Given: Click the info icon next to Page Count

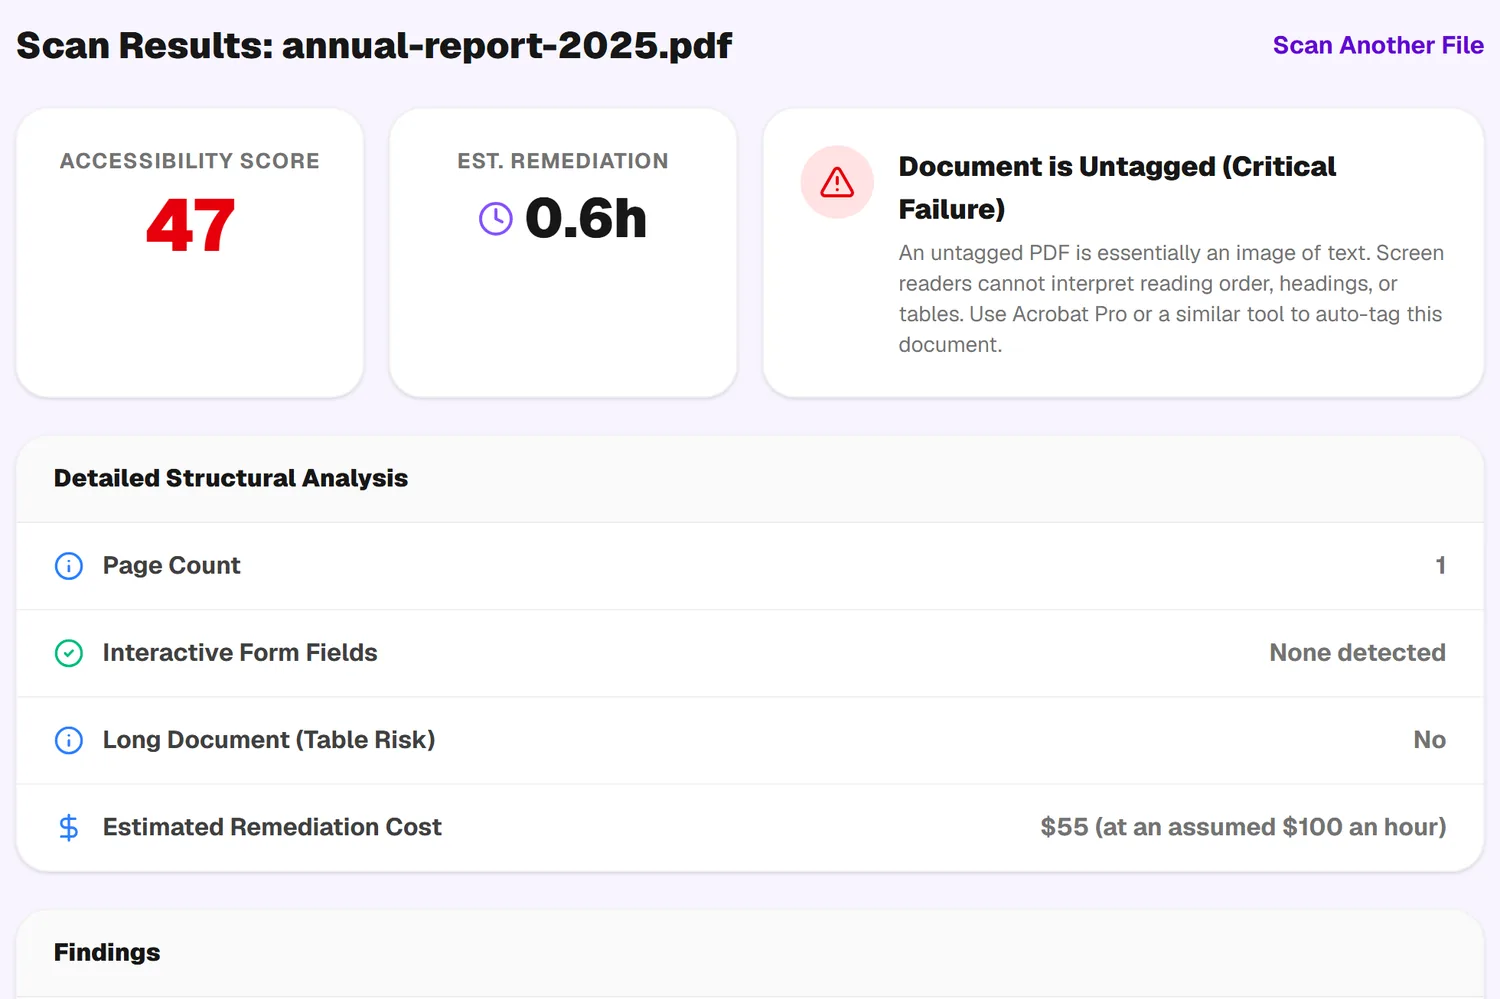Looking at the screenshot, I should point(69,566).
